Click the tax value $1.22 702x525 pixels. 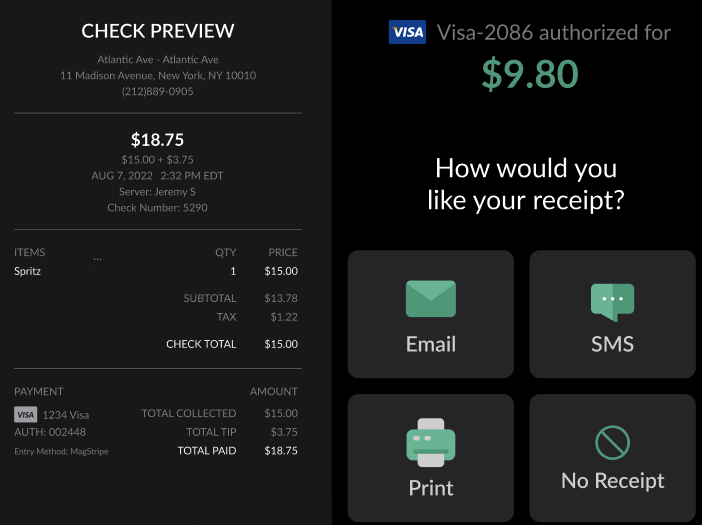(284, 317)
